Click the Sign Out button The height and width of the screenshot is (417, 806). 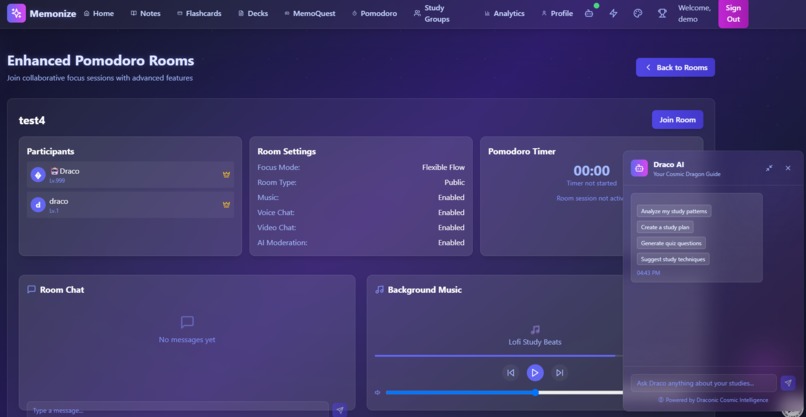(x=733, y=14)
